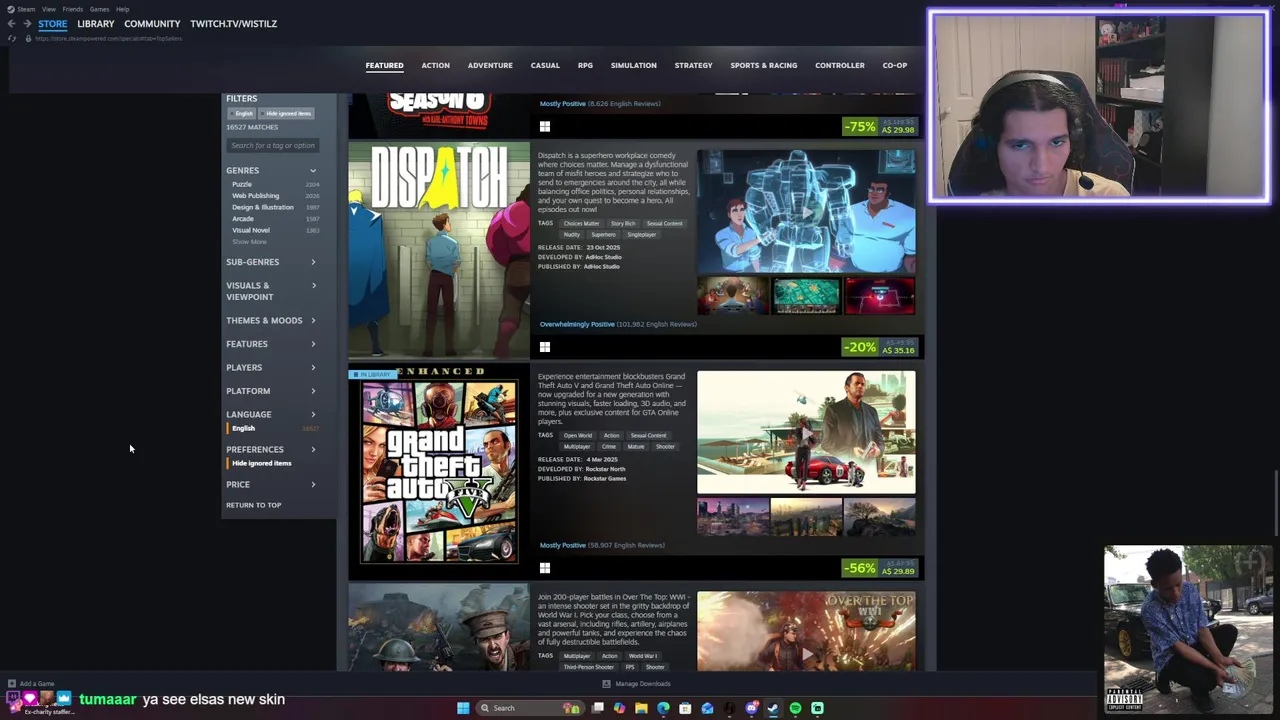The image size is (1280, 720).
Task: Open the TWITCH.TV/WISTILZ profile tab
Action: [x=234, y=24]
